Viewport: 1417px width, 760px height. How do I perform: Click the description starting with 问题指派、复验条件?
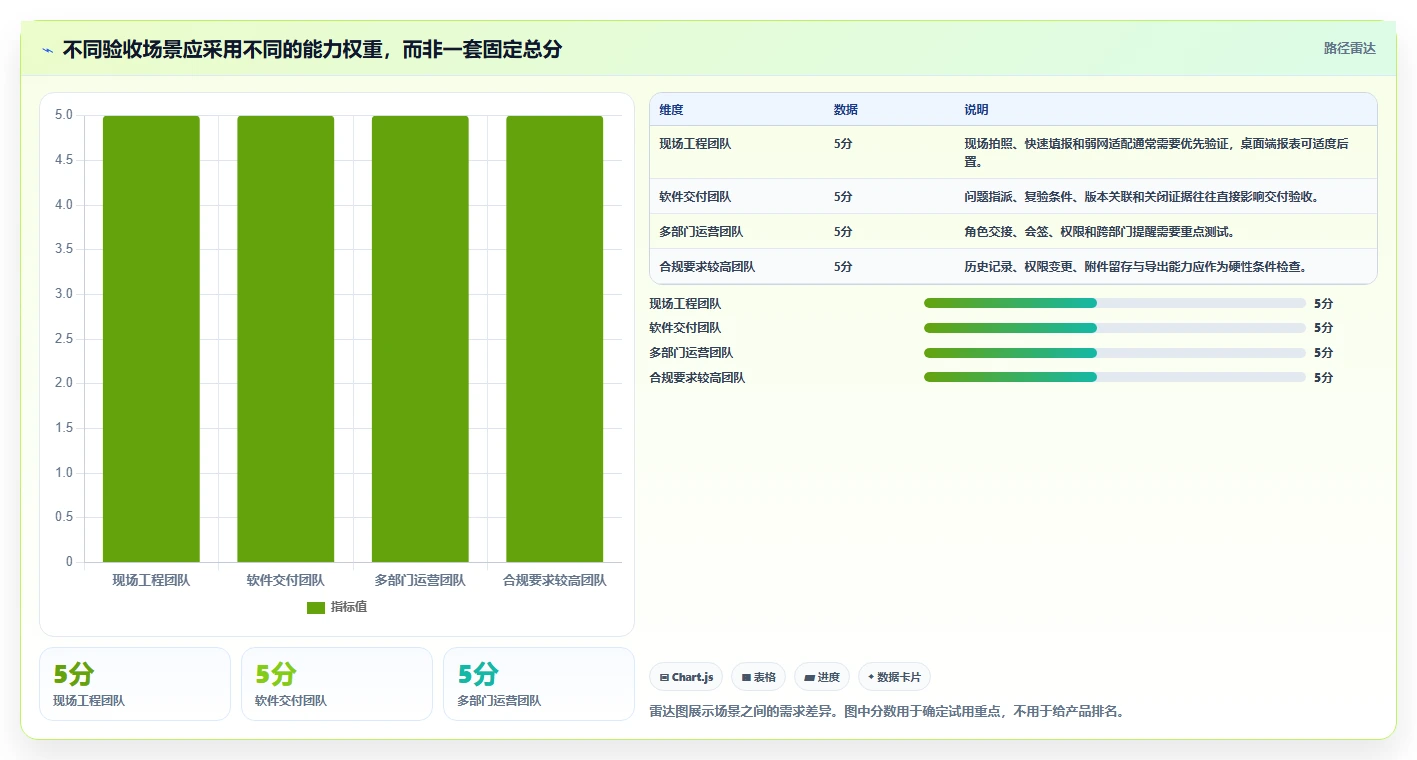tap(1142, 197)
